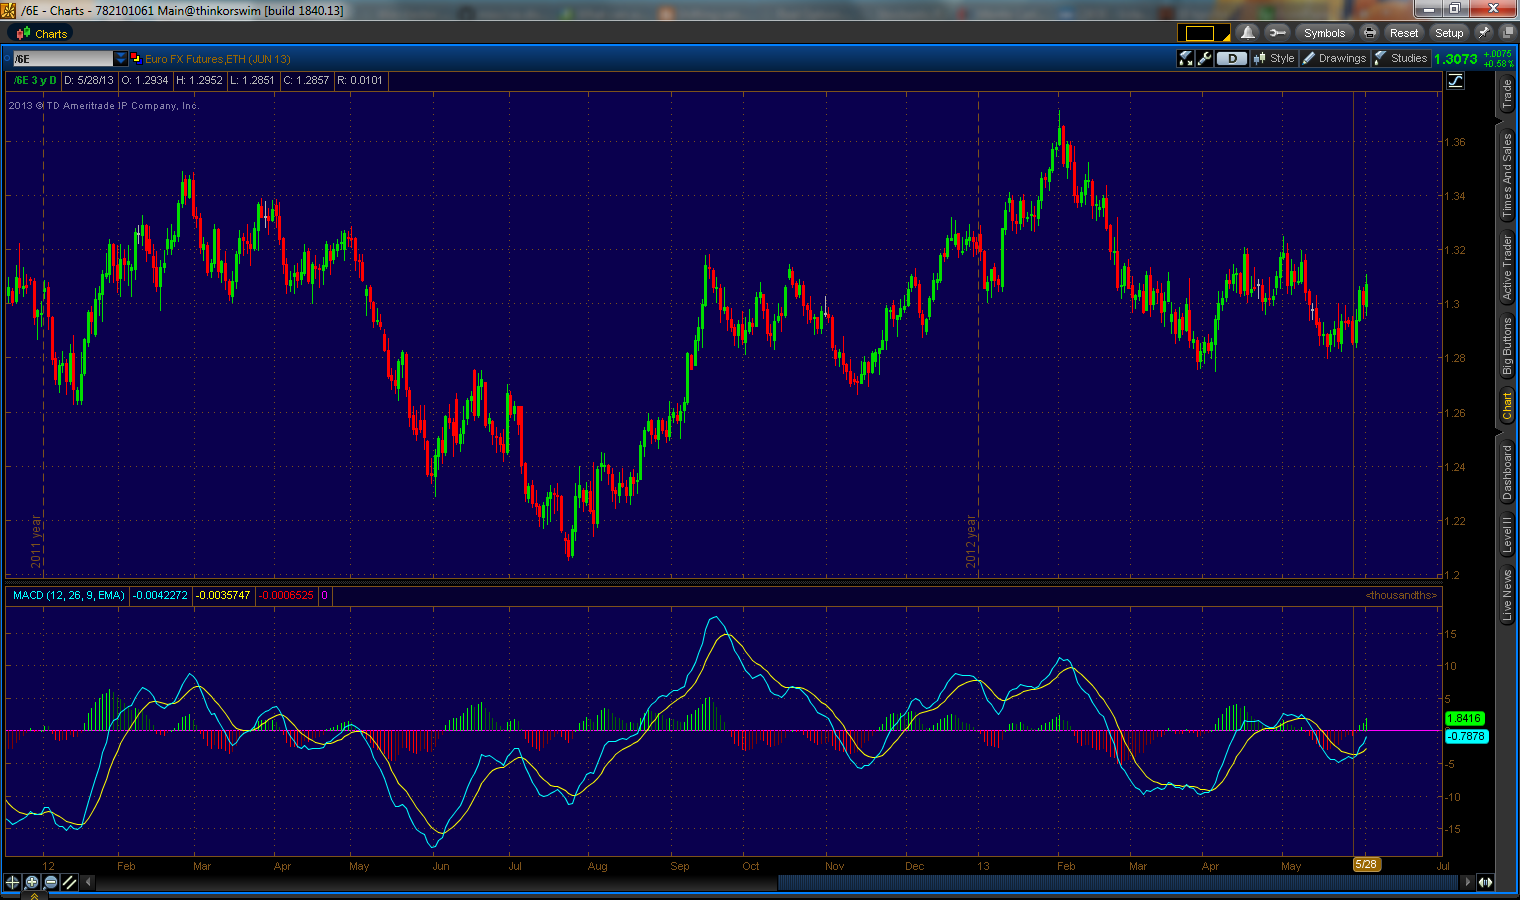Click the 1.3073 last price value
This screenshot has width=1520, height=900.
tap(1455, 59)
